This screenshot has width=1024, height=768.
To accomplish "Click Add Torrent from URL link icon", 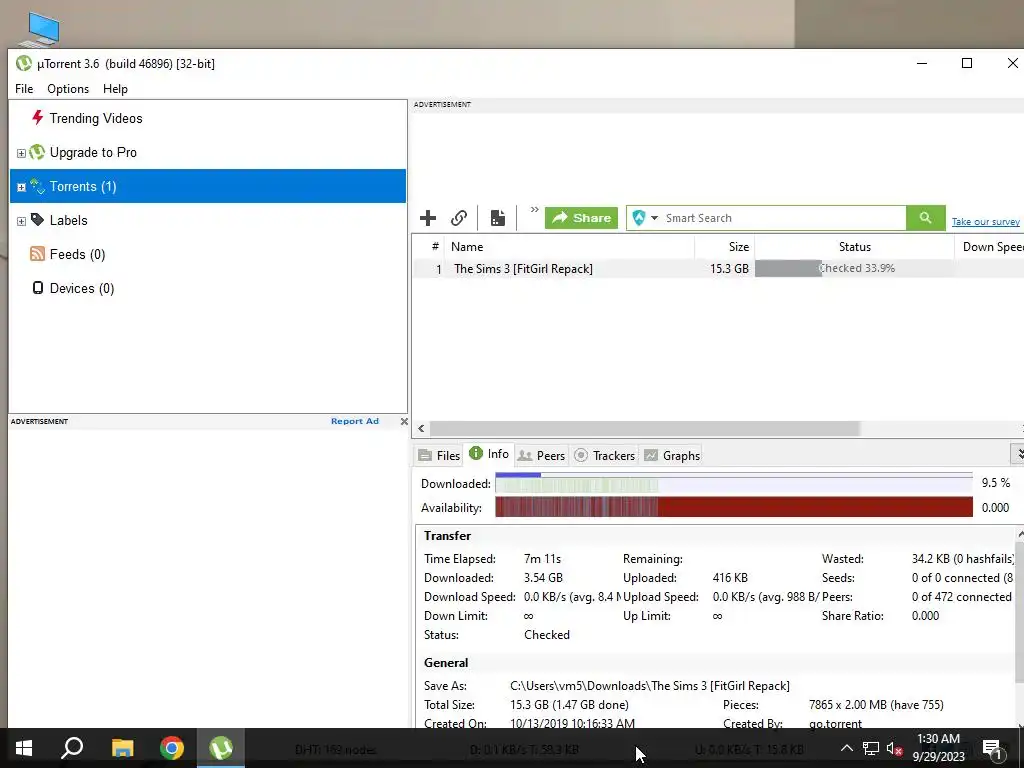I will pyautogui.click(x=459, y=218).
